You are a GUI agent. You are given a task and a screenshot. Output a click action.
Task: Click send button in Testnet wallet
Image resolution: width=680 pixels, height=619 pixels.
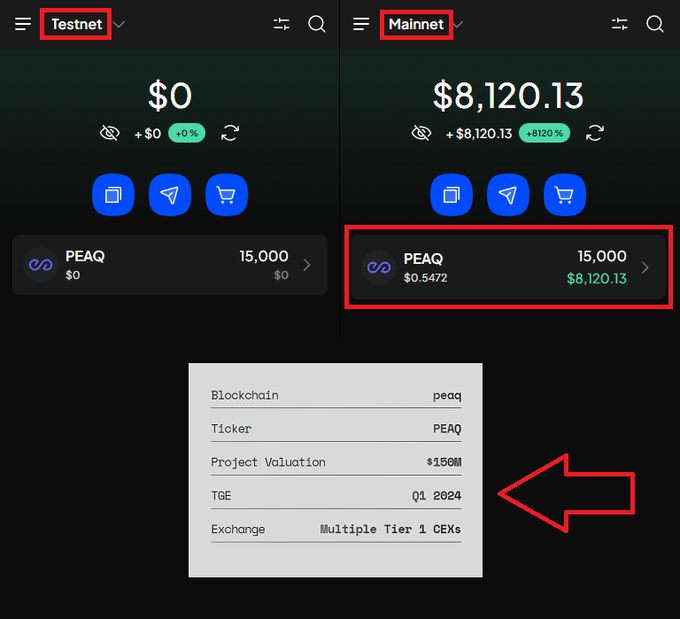[x=170, y=195]
